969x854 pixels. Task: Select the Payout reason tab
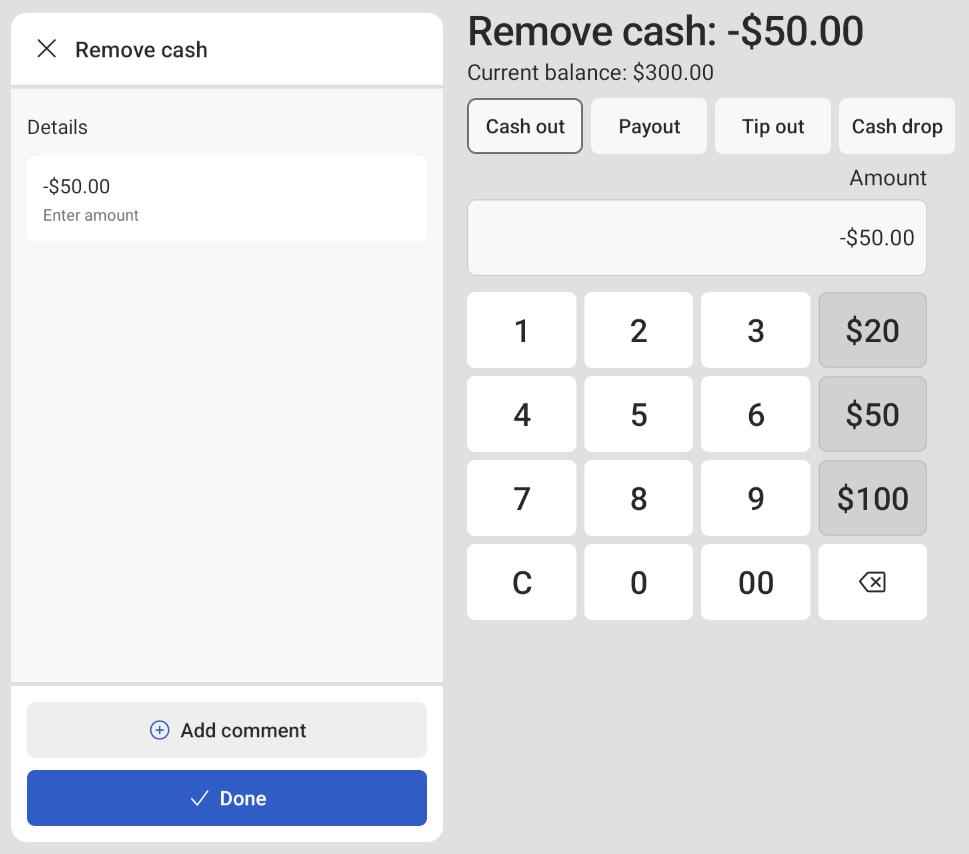(649, 126)
